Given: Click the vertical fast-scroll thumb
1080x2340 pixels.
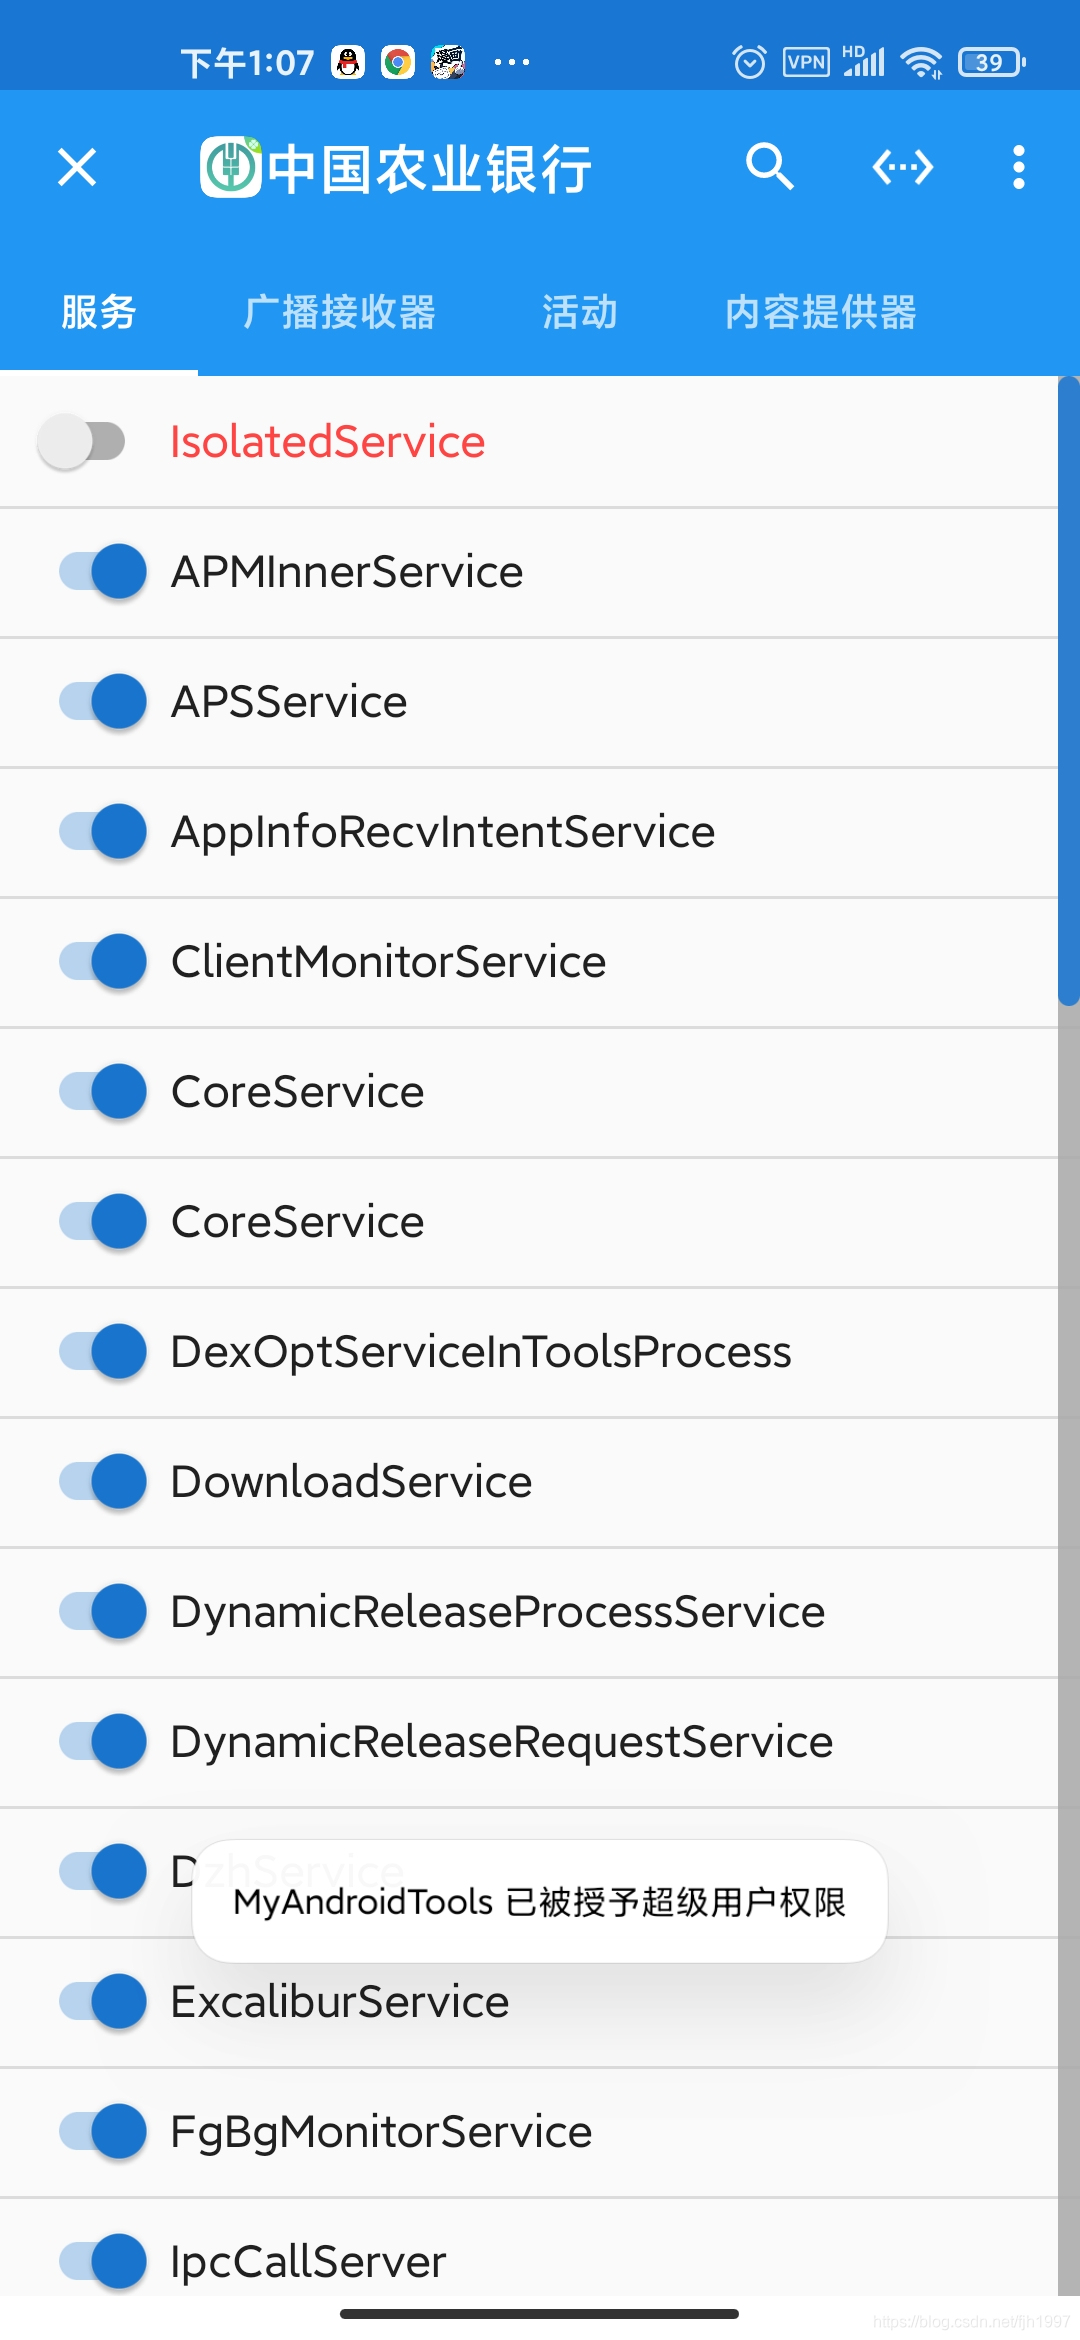Looking at the screenshot, I should tap(1069, 690).
